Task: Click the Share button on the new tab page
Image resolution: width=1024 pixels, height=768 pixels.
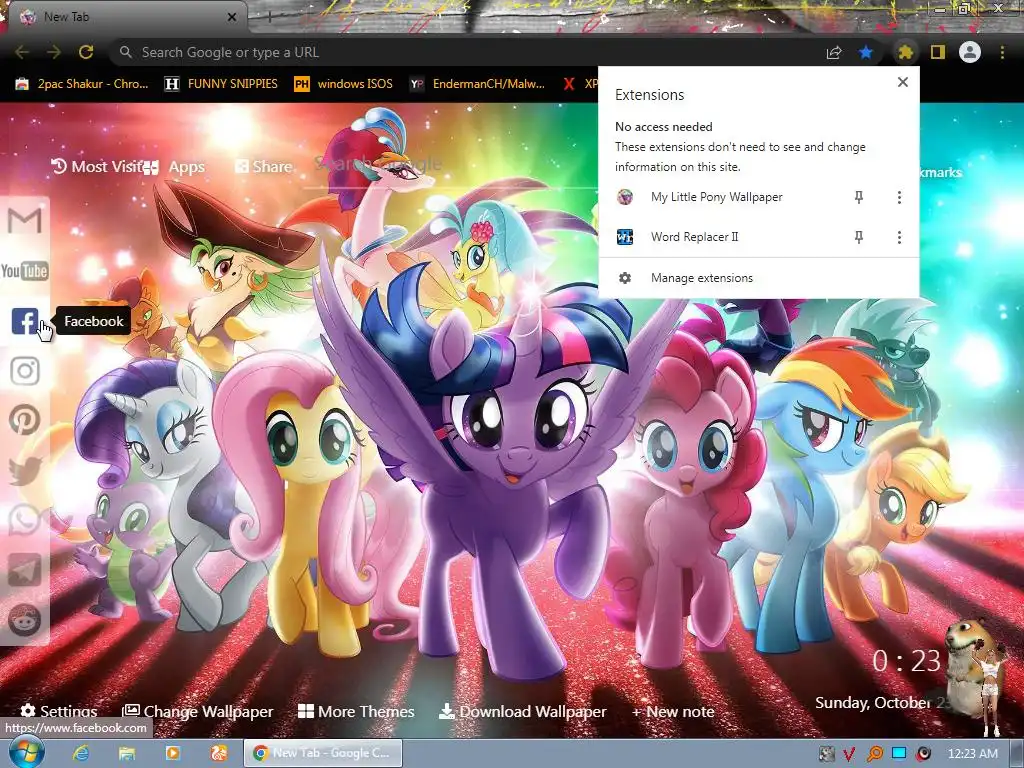Action: click(x=263, y=167)
